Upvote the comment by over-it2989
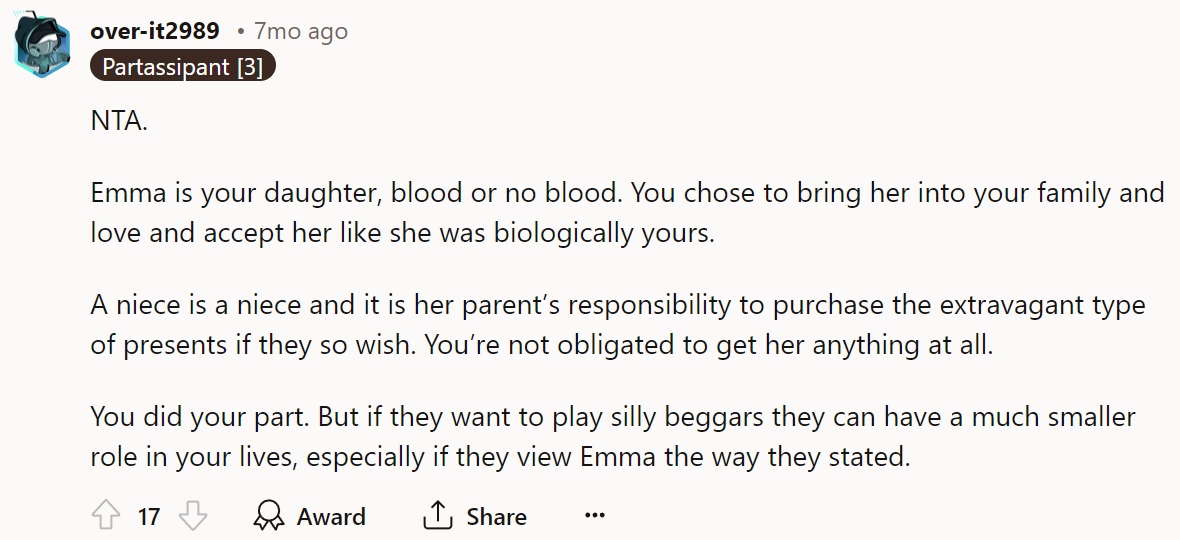1180x540 pixels. tap(105, 516)
